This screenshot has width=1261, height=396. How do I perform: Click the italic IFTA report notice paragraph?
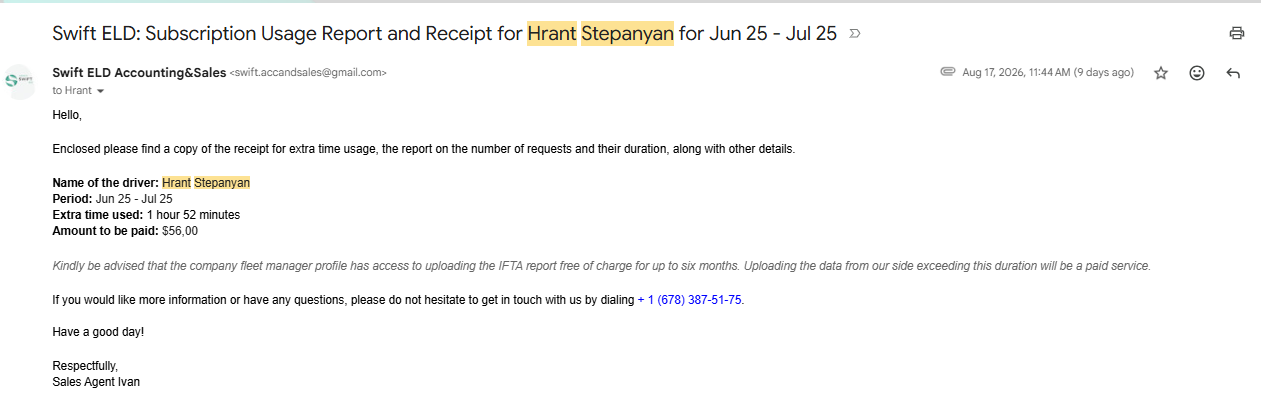click(x=602, y=266)
